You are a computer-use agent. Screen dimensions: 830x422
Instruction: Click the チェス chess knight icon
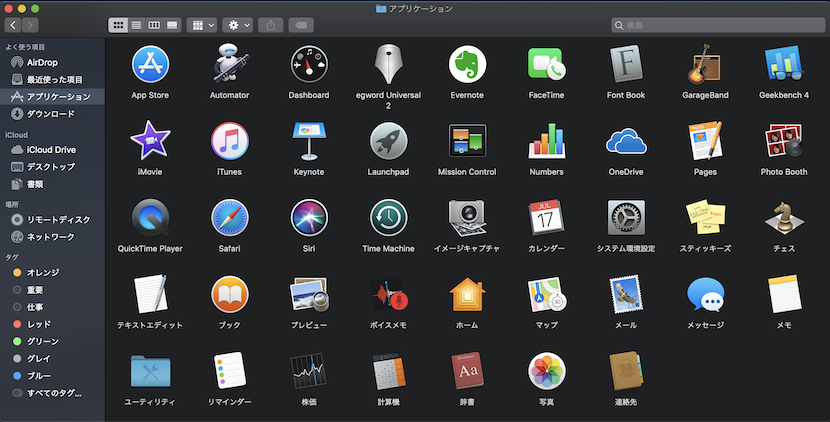click(784, 218)
